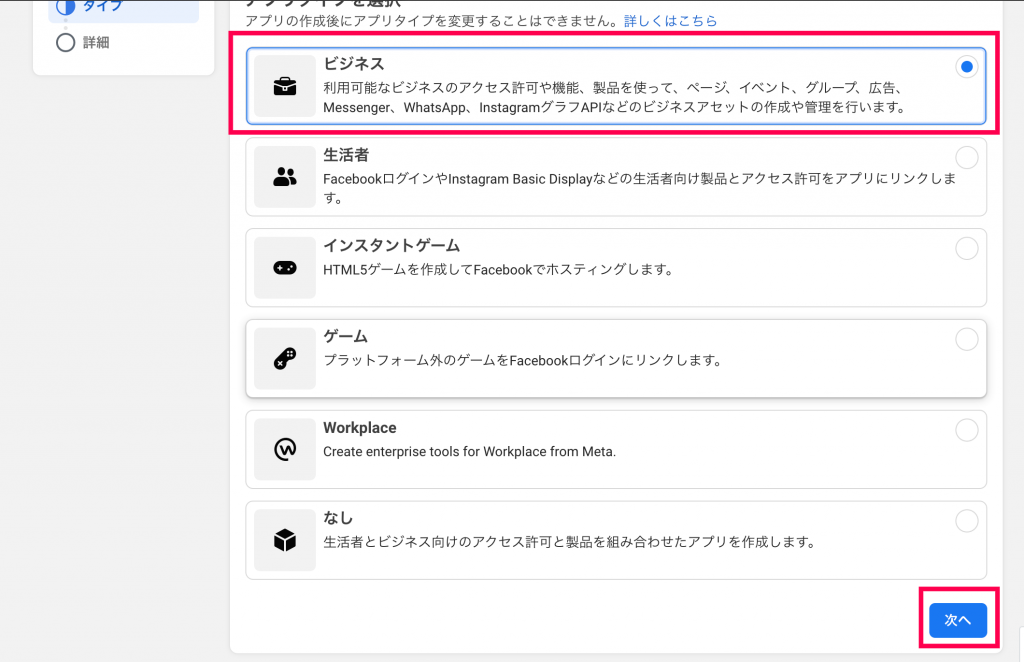Select the ビジネス radio button

point(967,67)
